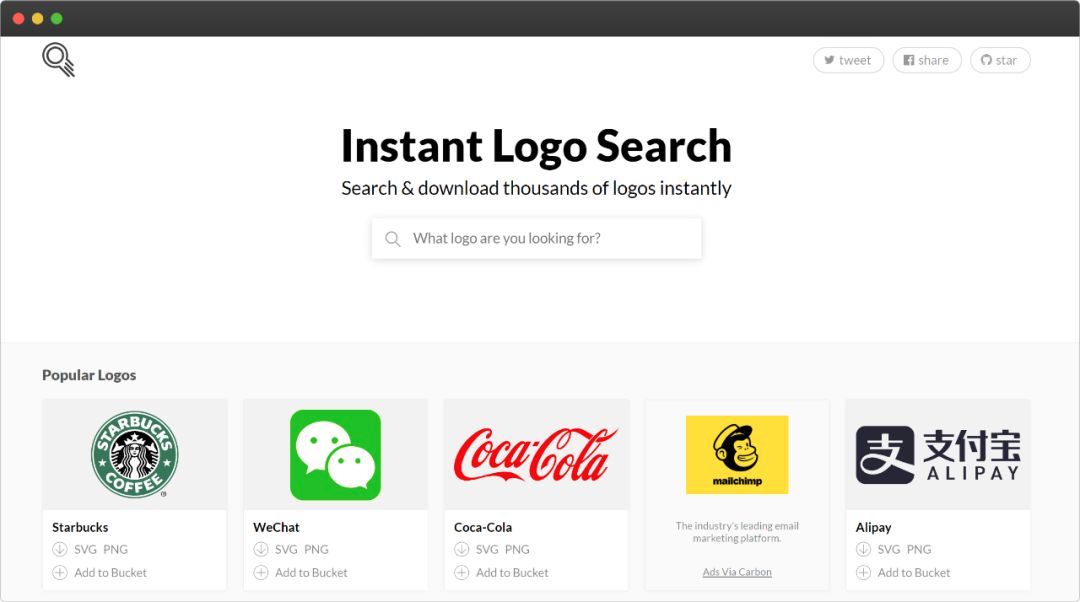Open the Ads Via Carbon link
The width and height of the screenshot is (1080, 602).
(737, 572)
